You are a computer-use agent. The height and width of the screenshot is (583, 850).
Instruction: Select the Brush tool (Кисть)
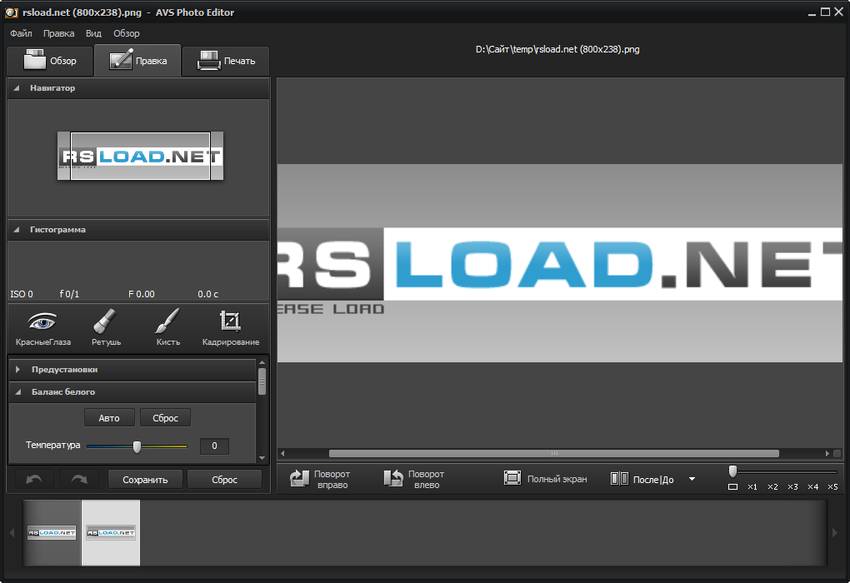167,328
